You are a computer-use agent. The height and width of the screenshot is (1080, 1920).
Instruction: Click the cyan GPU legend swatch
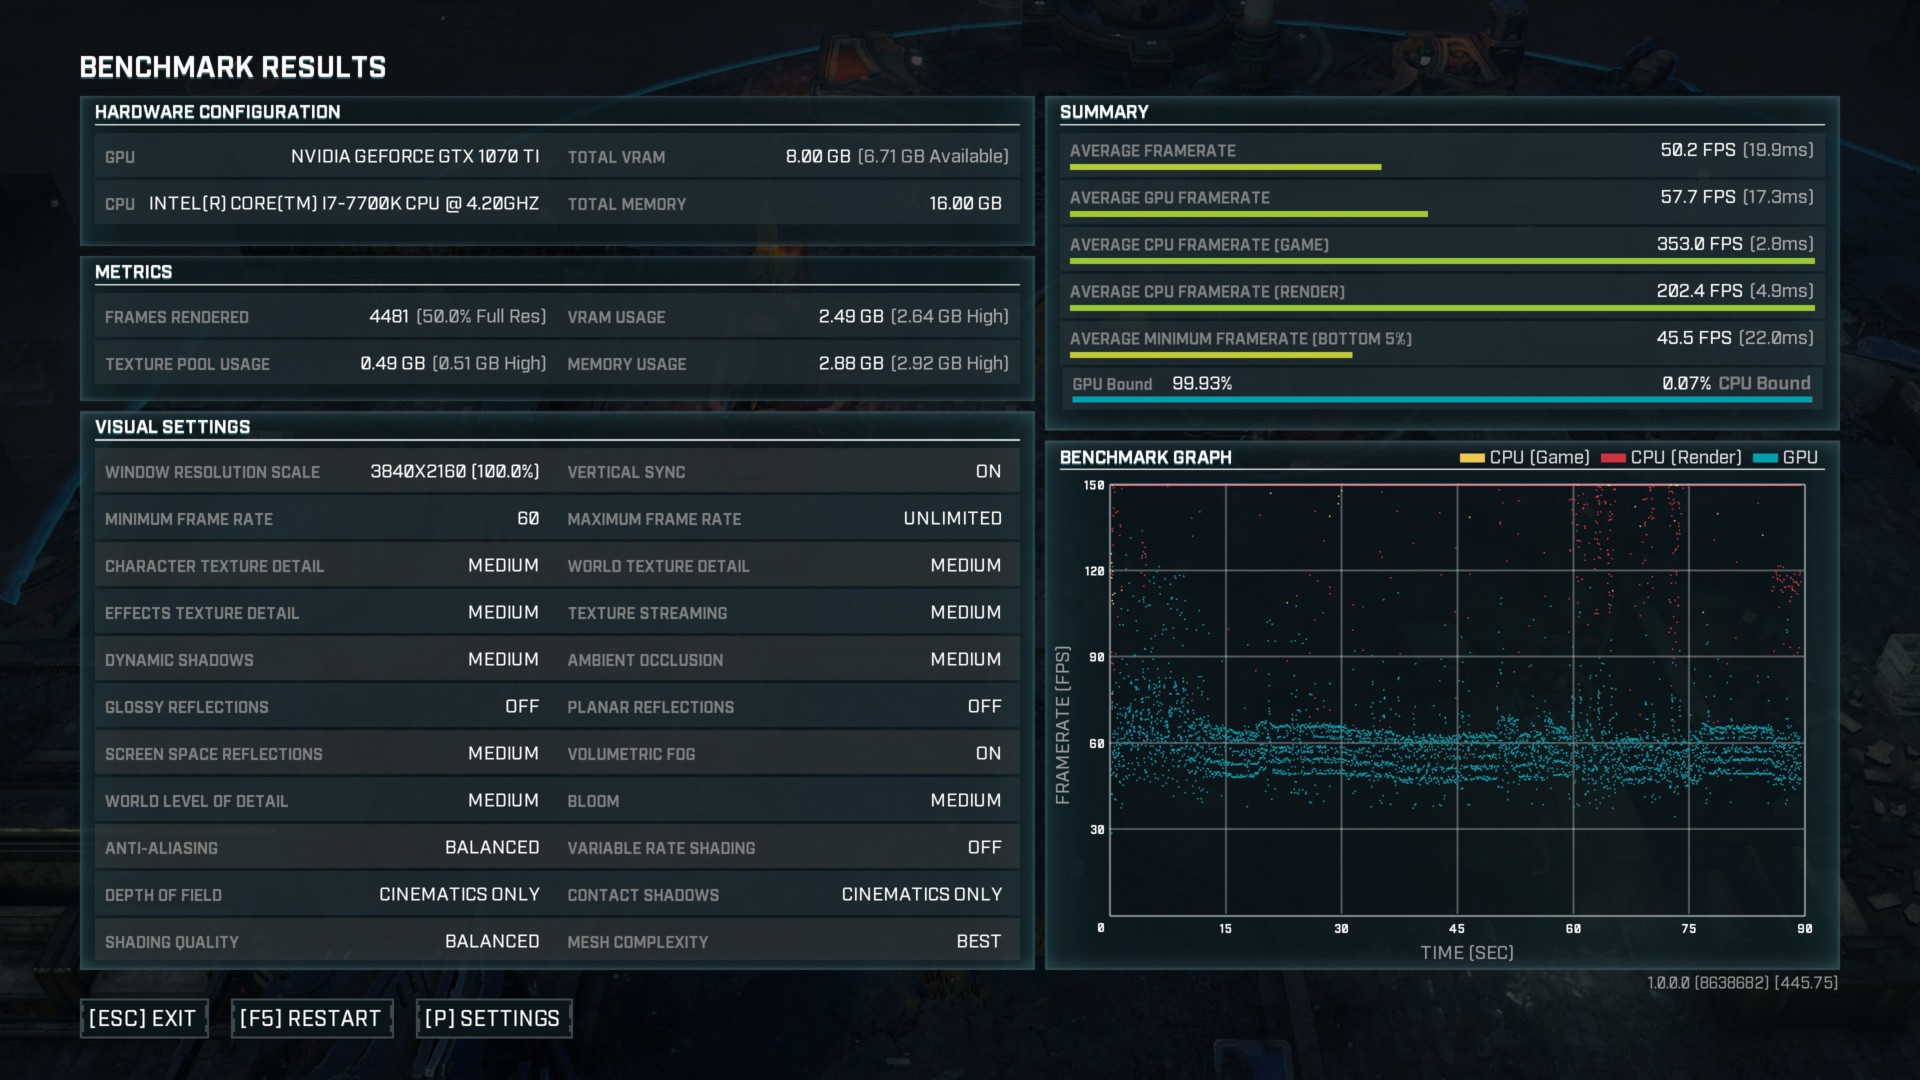tap(1765, 458)
